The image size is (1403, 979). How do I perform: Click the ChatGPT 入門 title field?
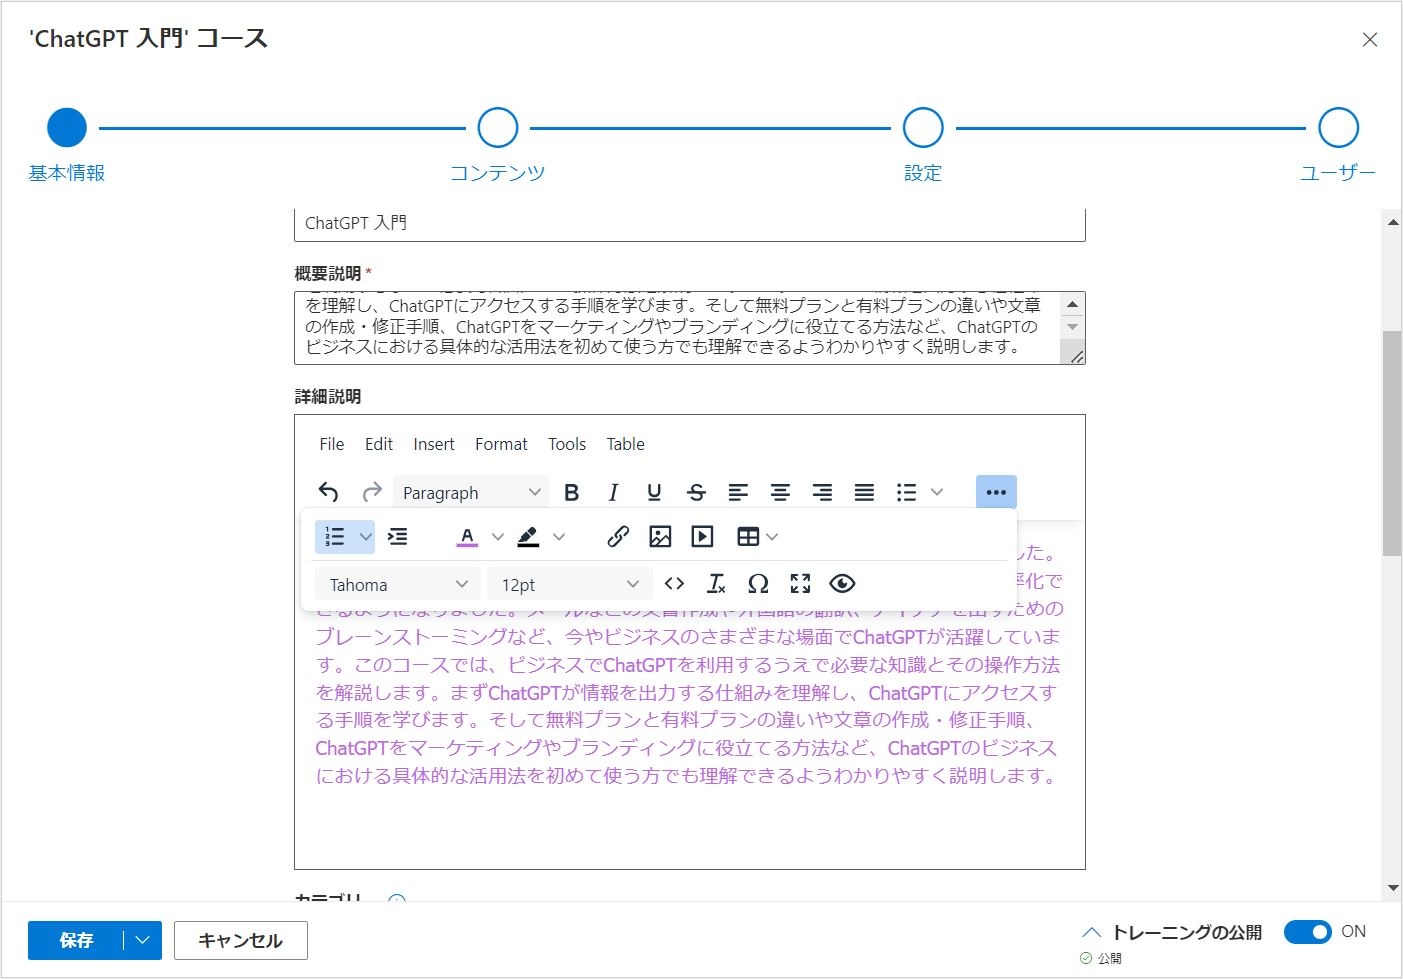point(690,224)
